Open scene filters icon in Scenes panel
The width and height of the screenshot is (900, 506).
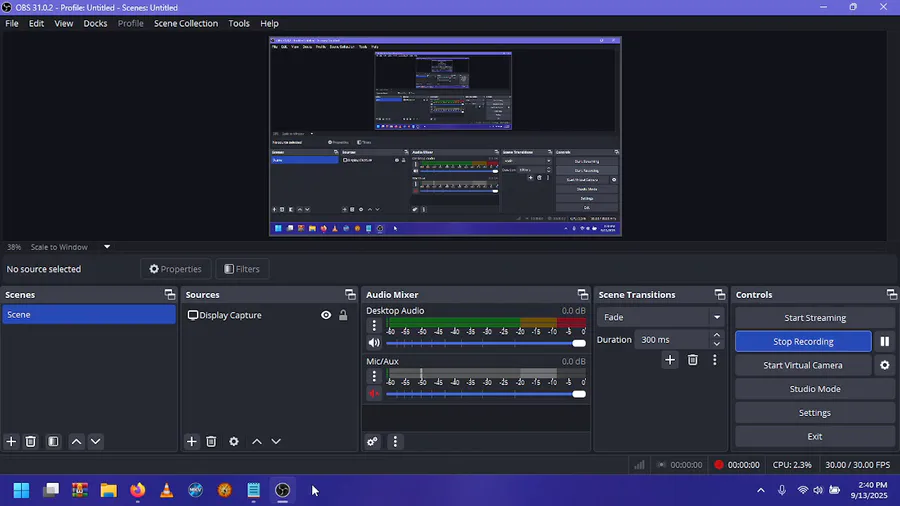click(53, 442)
